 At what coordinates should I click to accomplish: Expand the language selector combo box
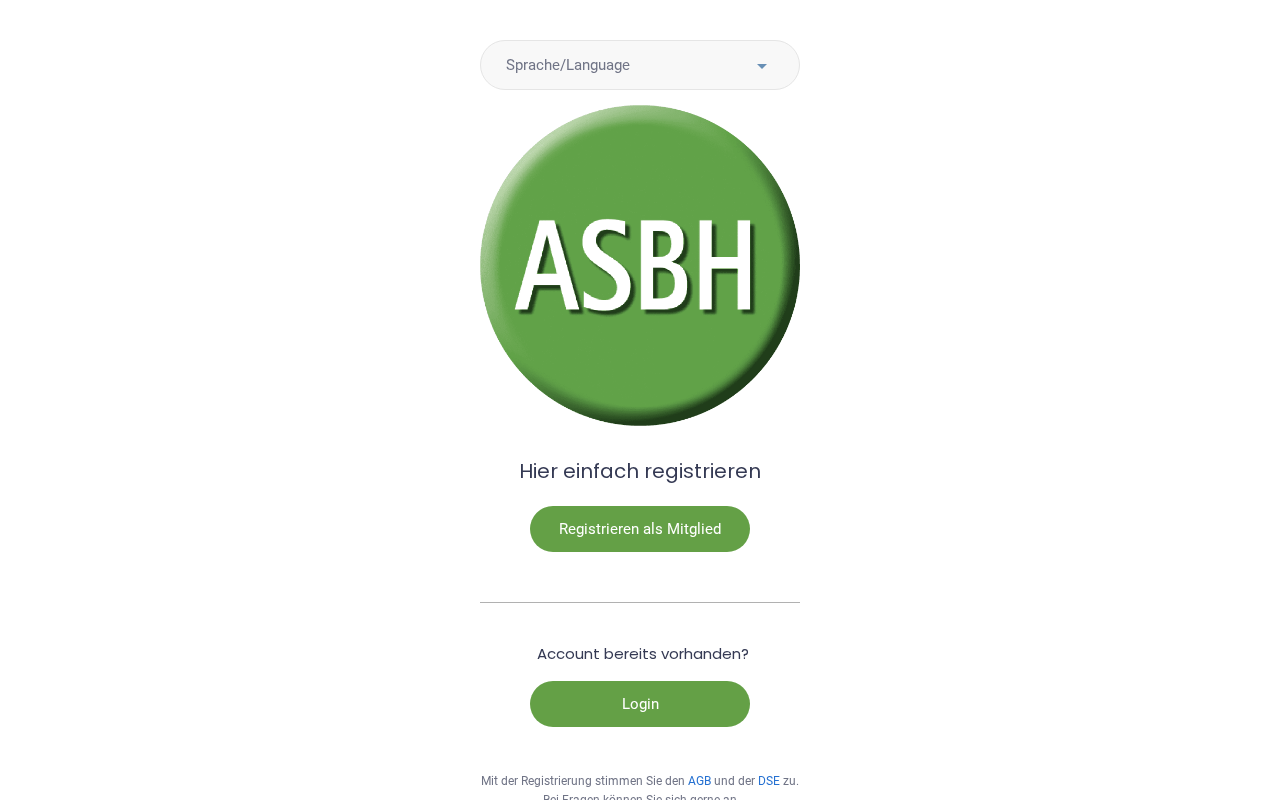click(x=640, y=65)
